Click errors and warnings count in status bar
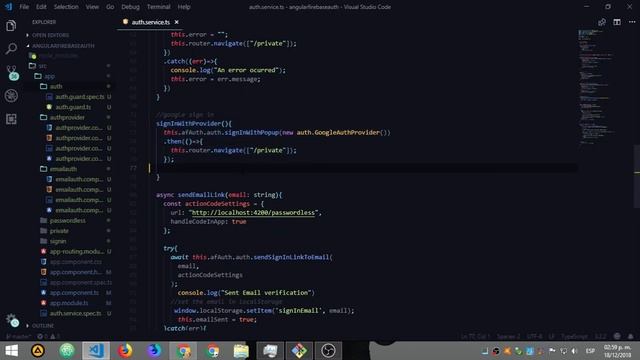The image size is (640, 360). pos(48,337)
